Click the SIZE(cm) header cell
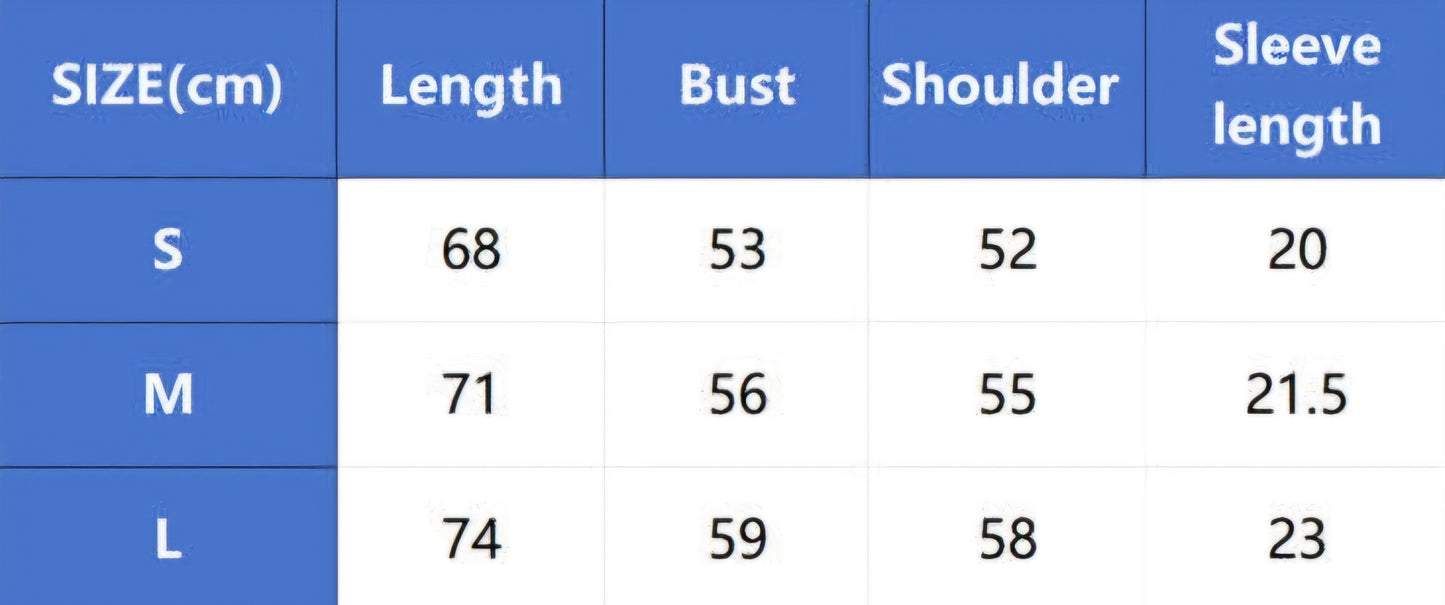The image size is (1445, 605). coord(167,88)
